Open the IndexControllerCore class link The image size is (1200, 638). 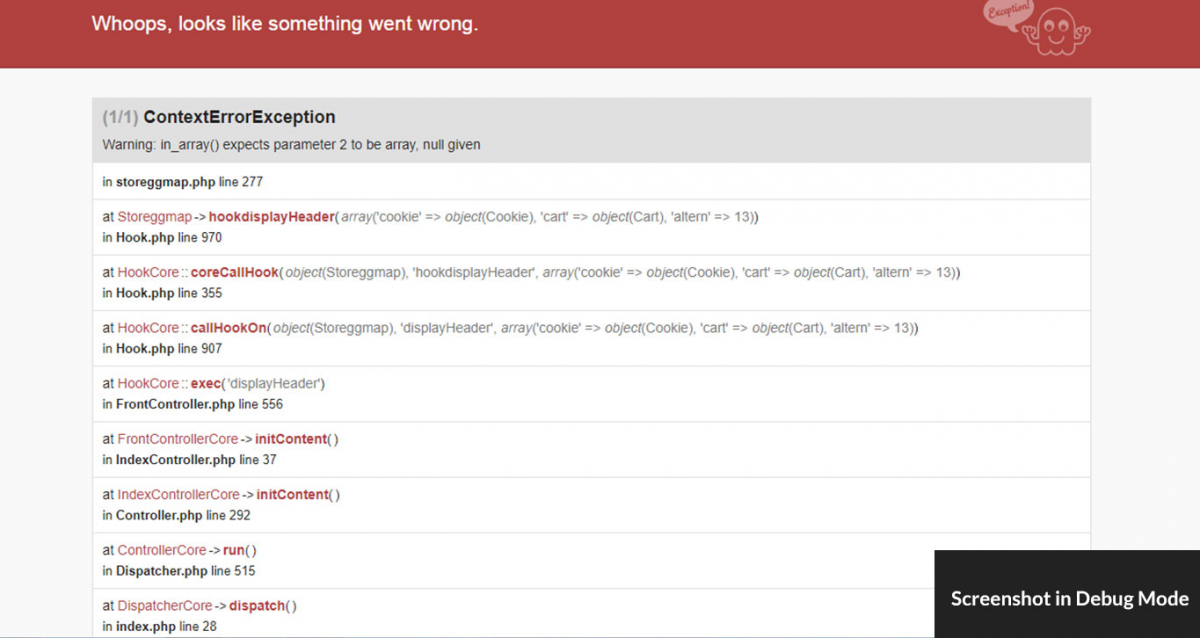click(x=178, y=494)
